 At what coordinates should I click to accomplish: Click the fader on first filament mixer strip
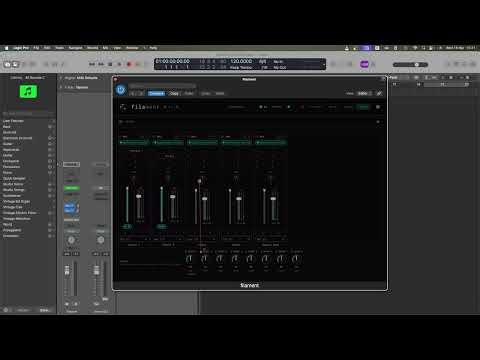pos(139,197)
